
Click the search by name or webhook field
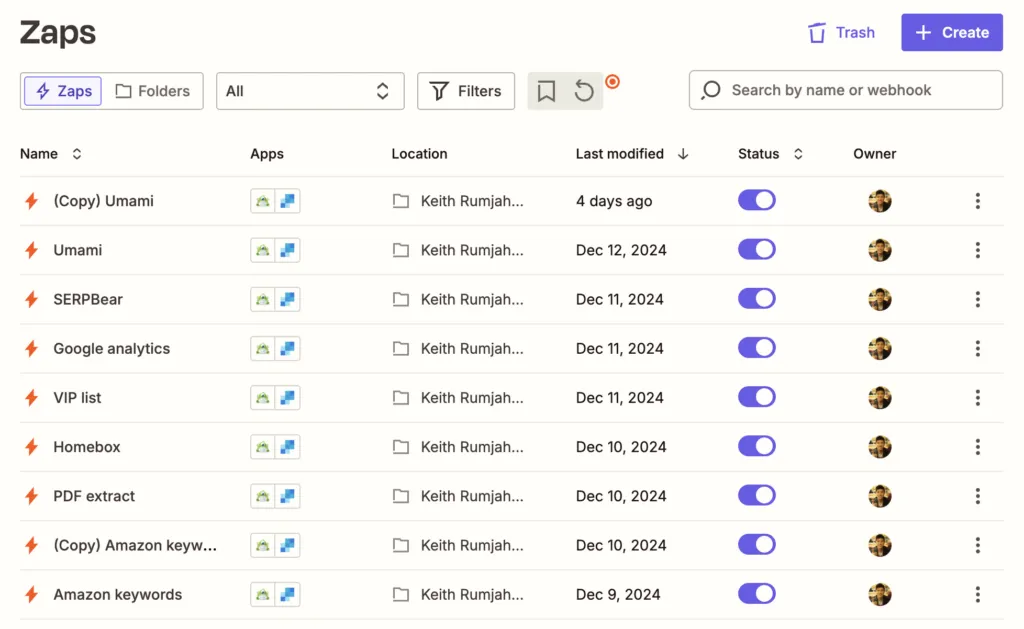coord(845,90)
